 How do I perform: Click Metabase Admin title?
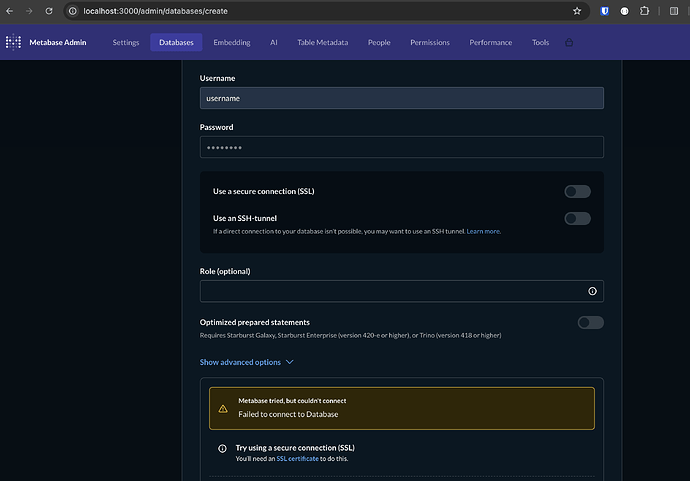point(58,42)
